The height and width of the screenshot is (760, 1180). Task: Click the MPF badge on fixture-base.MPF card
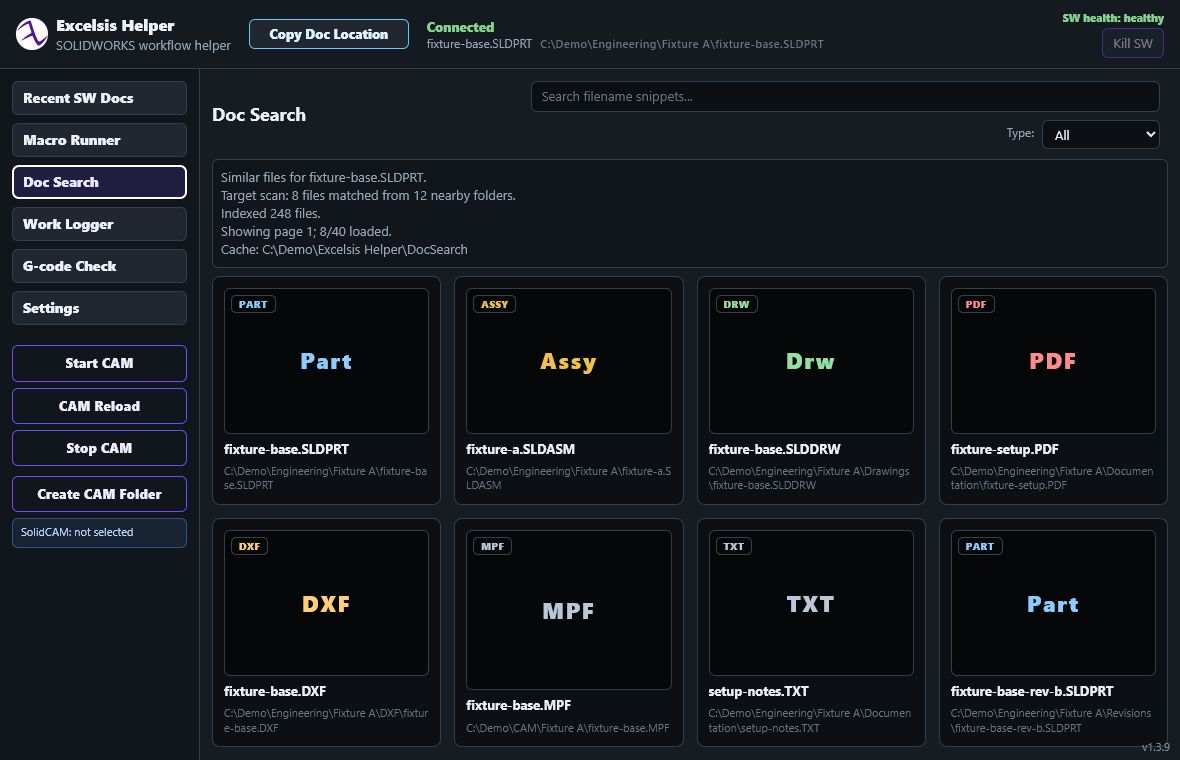click(x=492, y=546)
